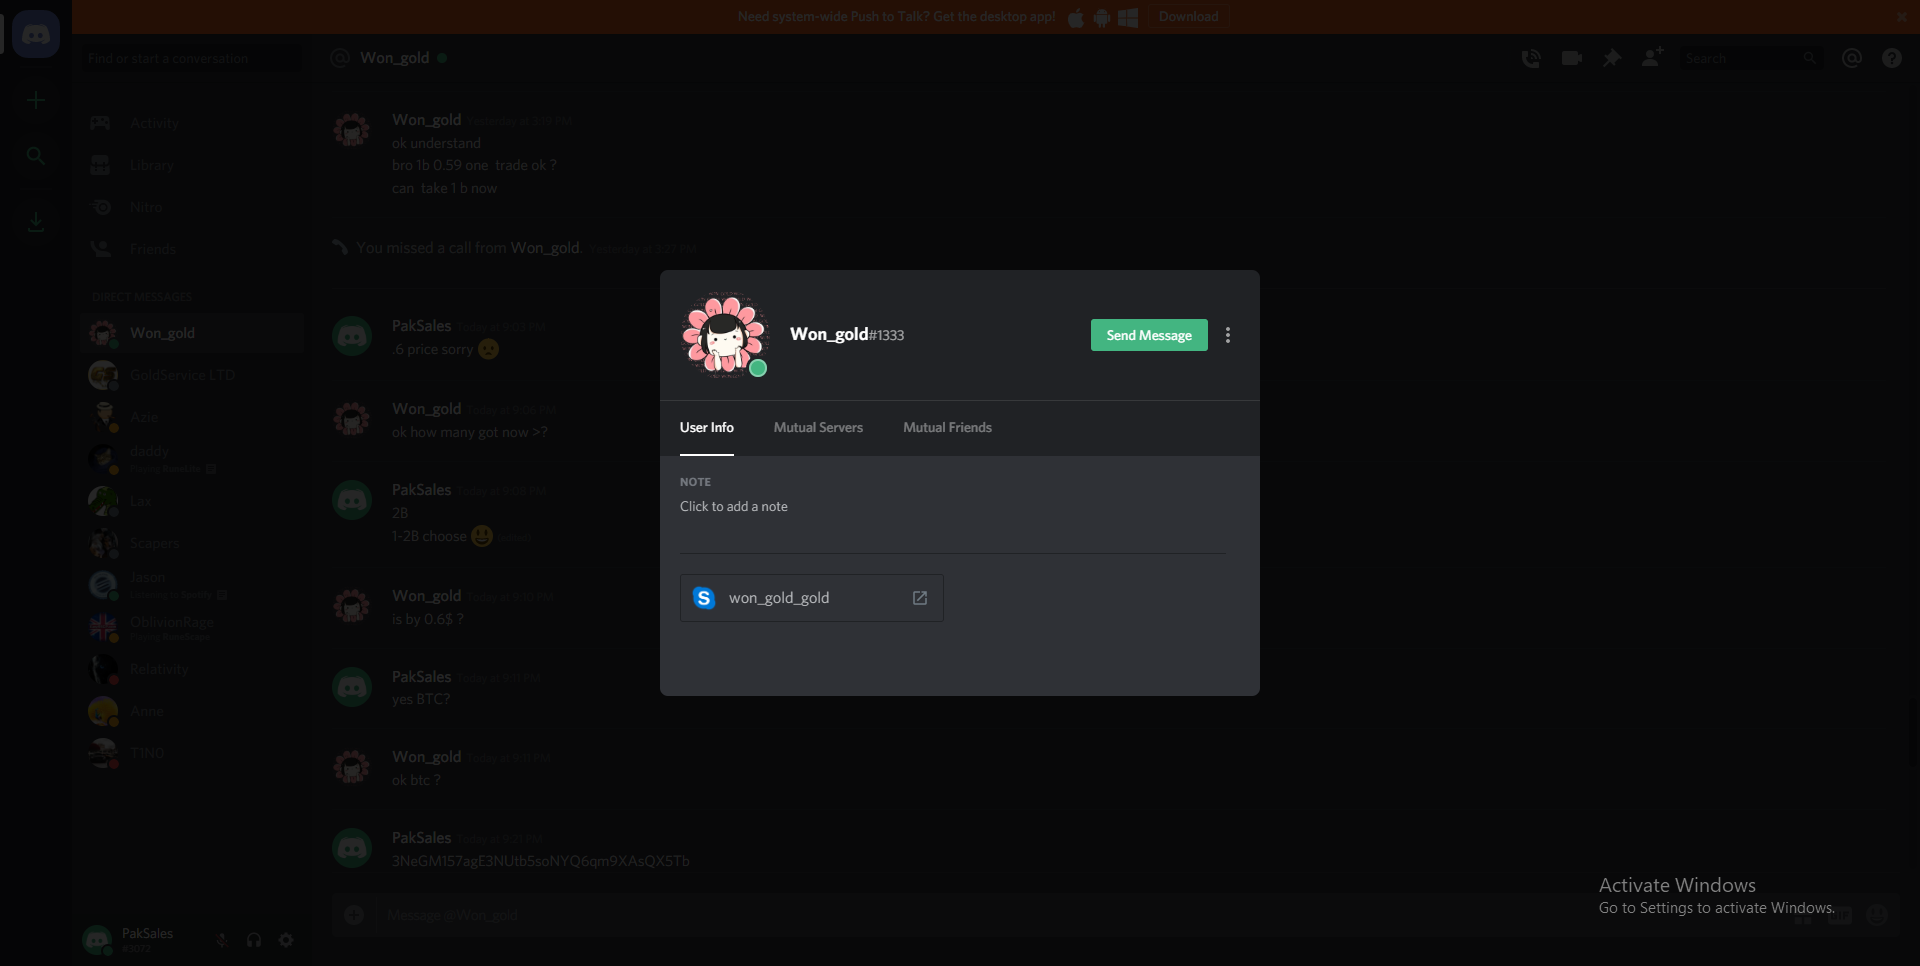The image size is (1920, 966).
Task: Open the GoldService LTD conversation
Action: [192, 375]
